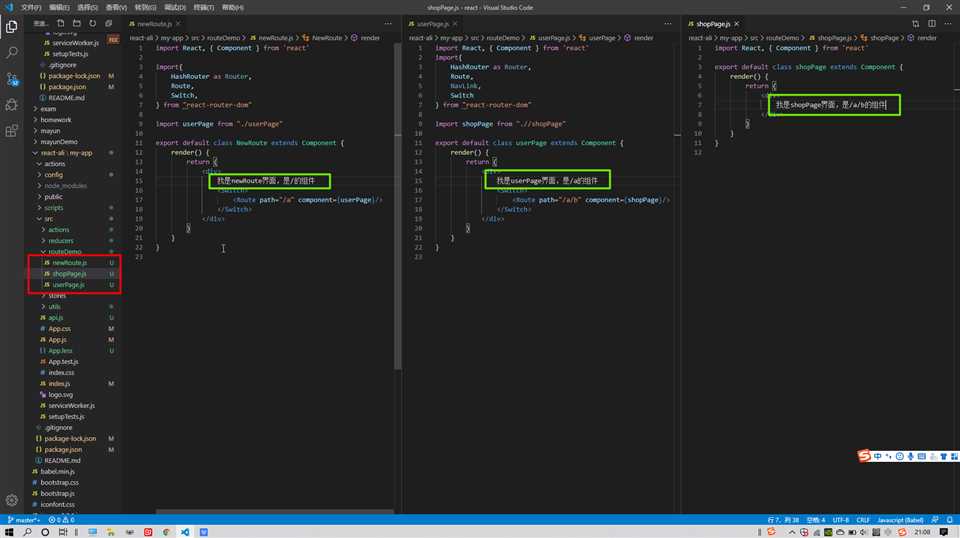The height and width of the screenshot is (538, 960).
Task: Open the Help (帮助) menu
Action: pyautogui.click(x=233, y=7)
